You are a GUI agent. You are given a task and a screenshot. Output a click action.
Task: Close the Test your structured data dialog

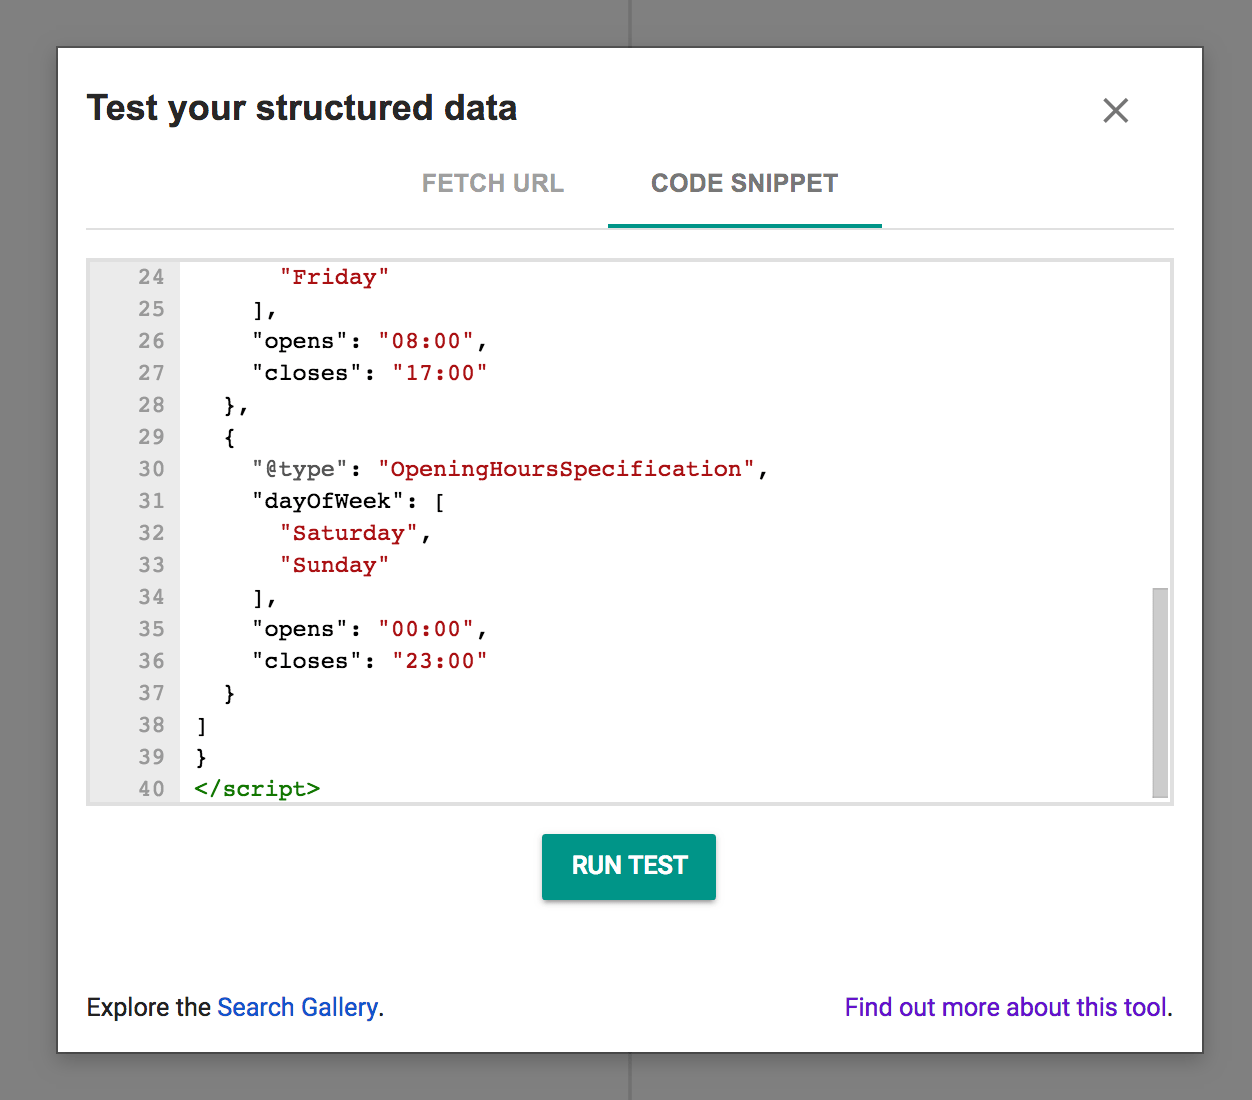pos(1115,110)
